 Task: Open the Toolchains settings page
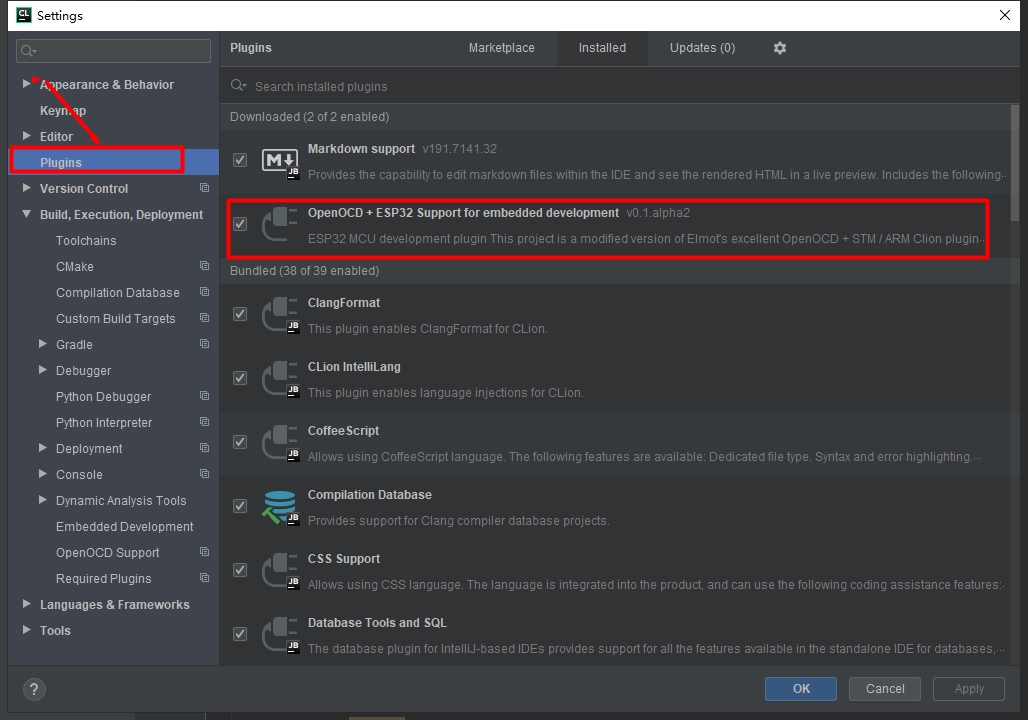pyautogui.click(x=86, y=241)
